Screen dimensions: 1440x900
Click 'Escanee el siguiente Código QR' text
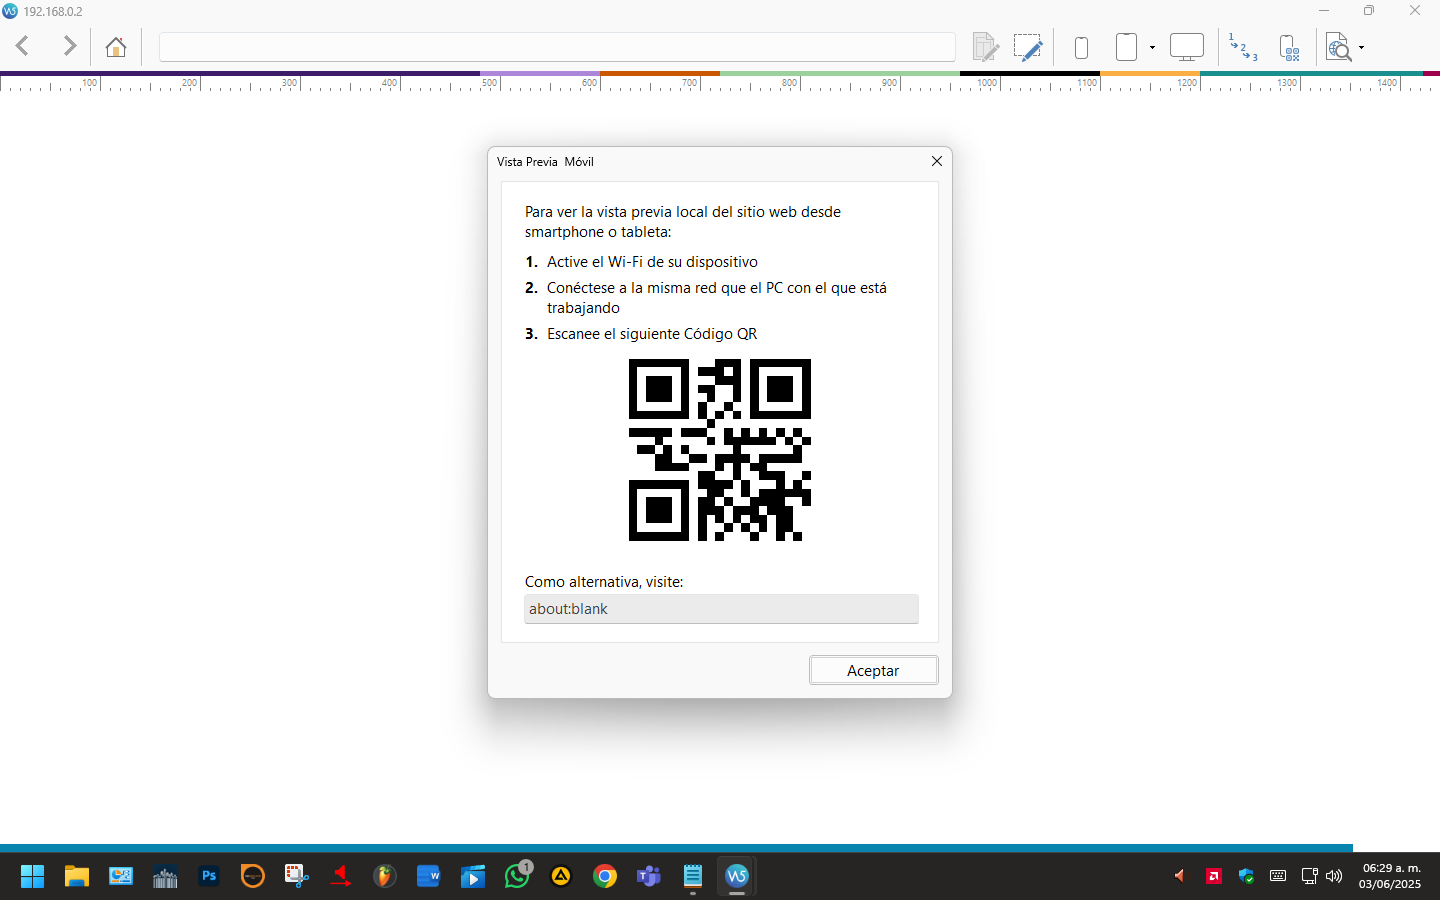652,334
